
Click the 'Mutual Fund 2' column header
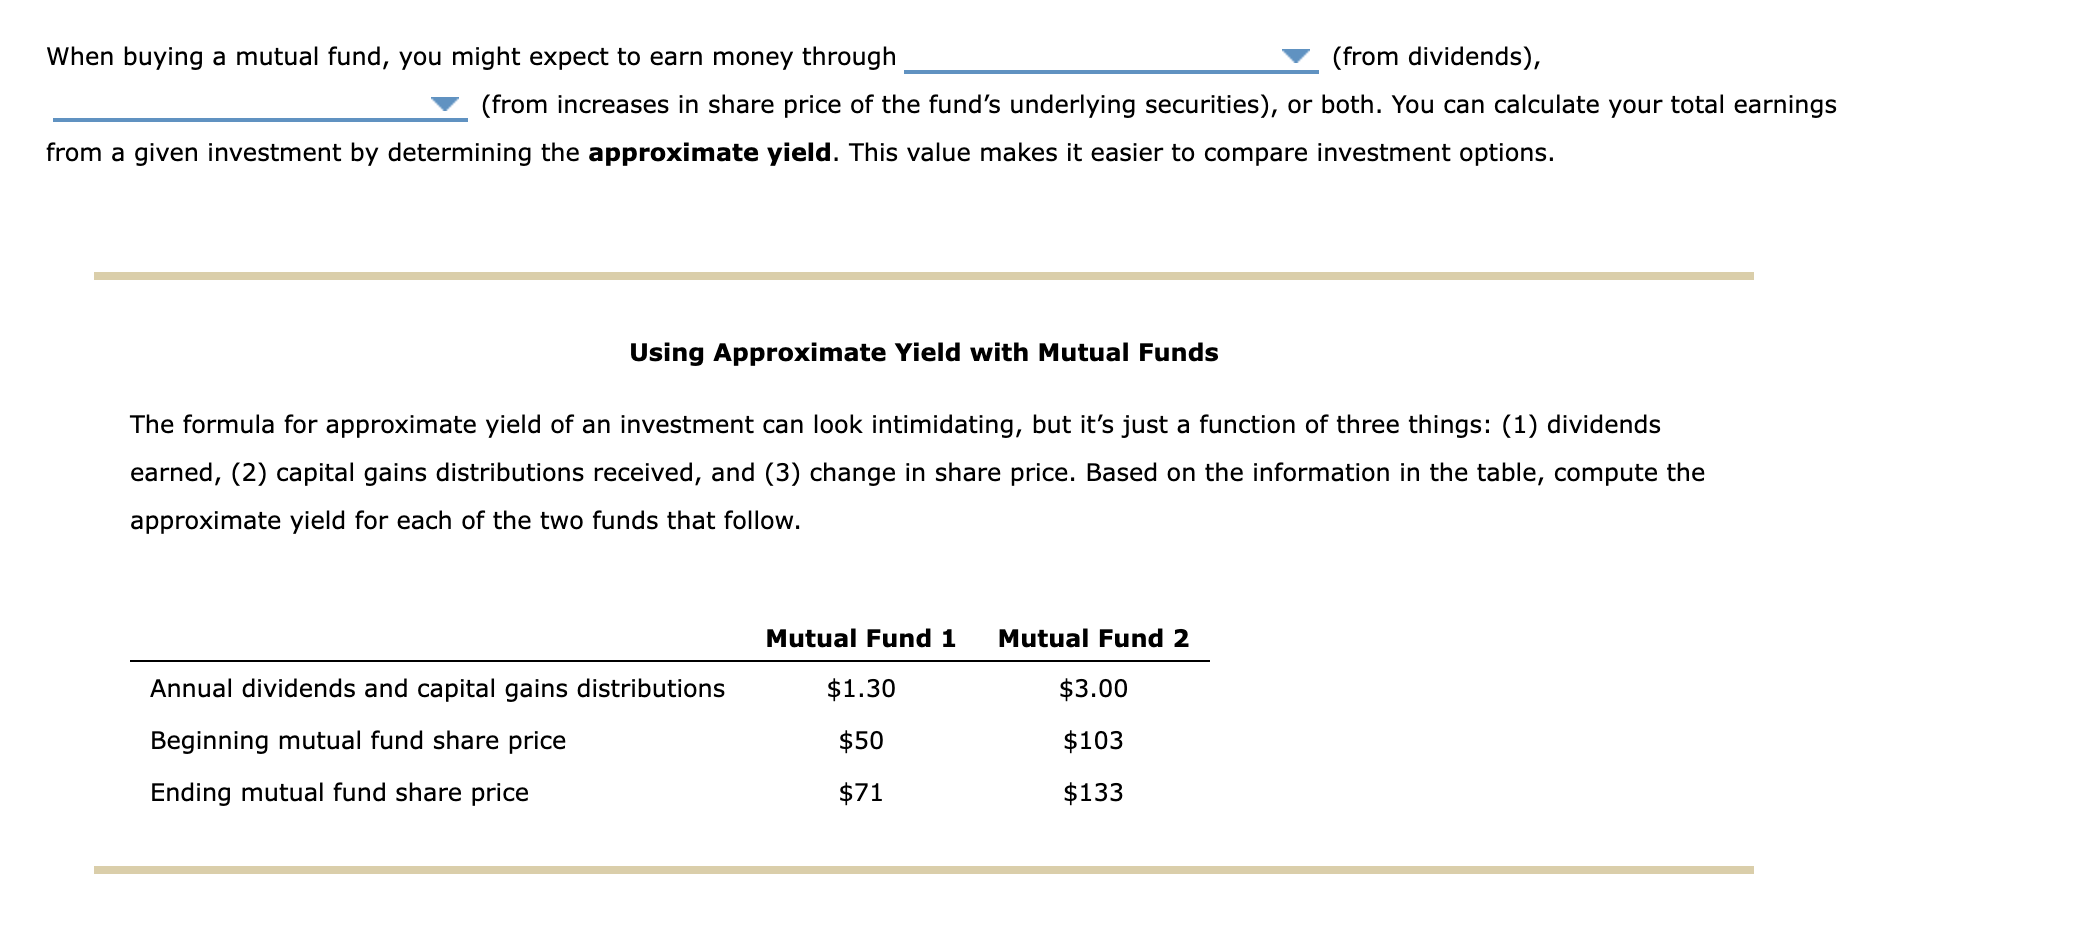(1092, 638)
